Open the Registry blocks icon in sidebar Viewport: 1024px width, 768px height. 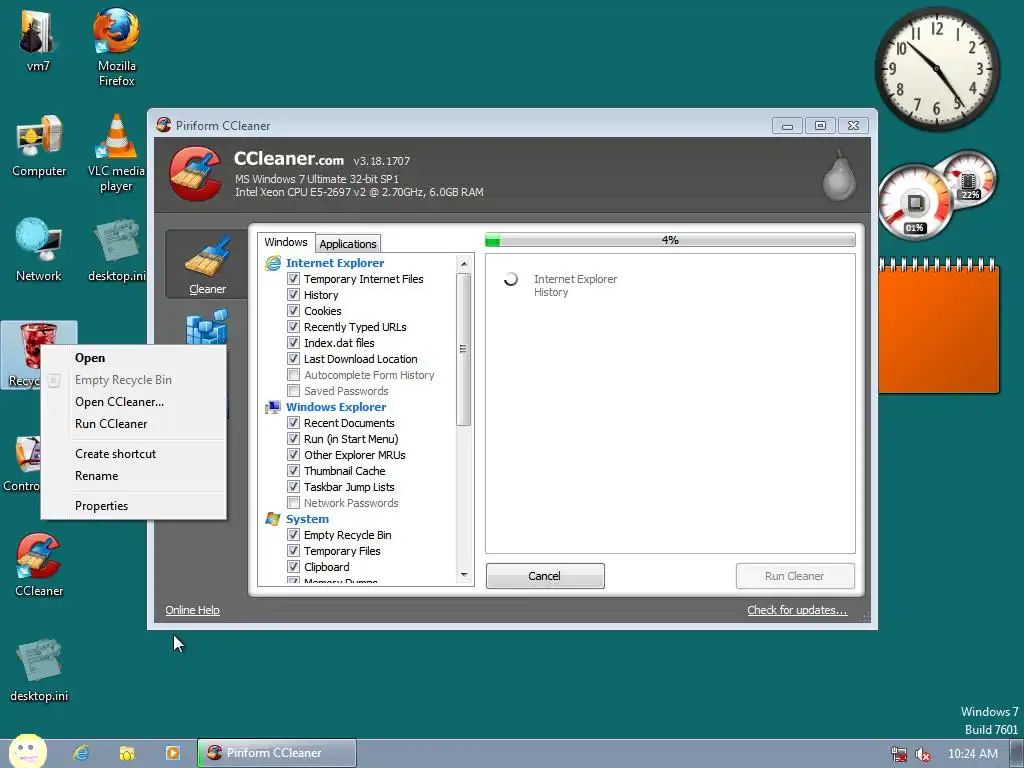point(207,327)
